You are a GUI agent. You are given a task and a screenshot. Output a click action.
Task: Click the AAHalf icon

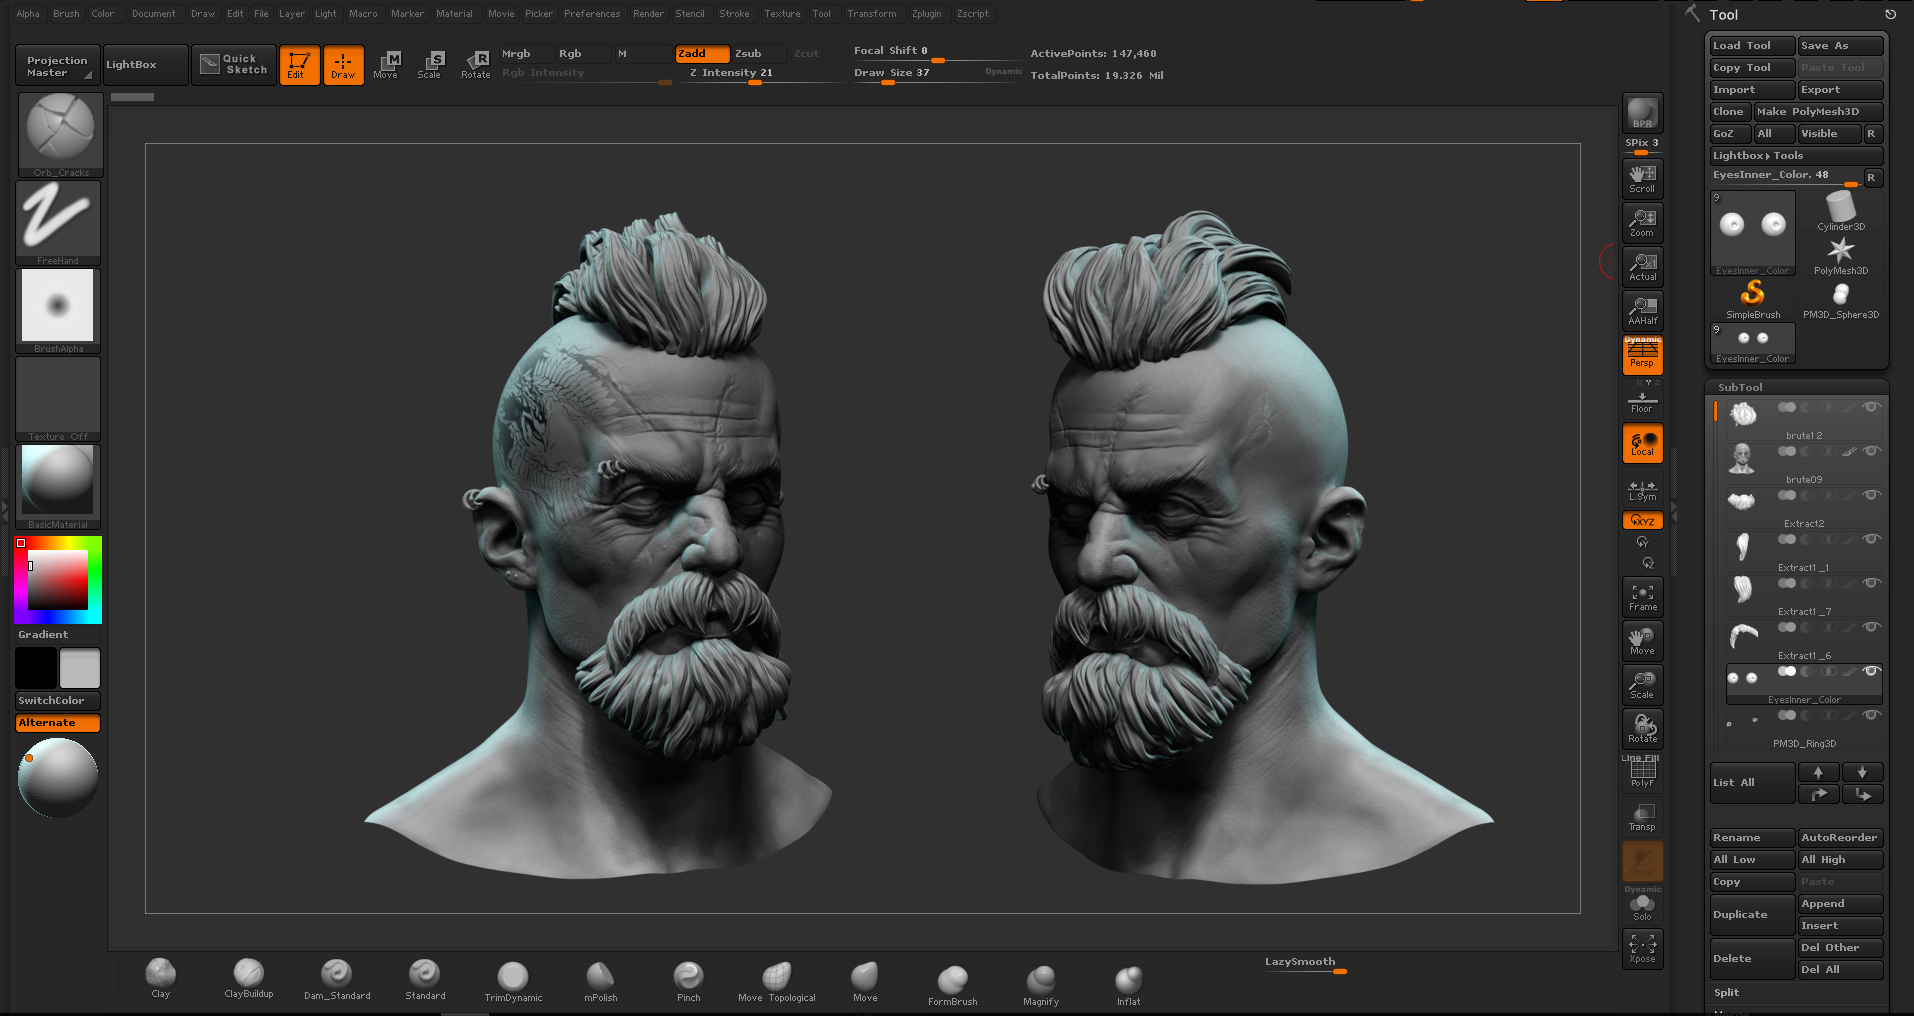(1642, 311)
